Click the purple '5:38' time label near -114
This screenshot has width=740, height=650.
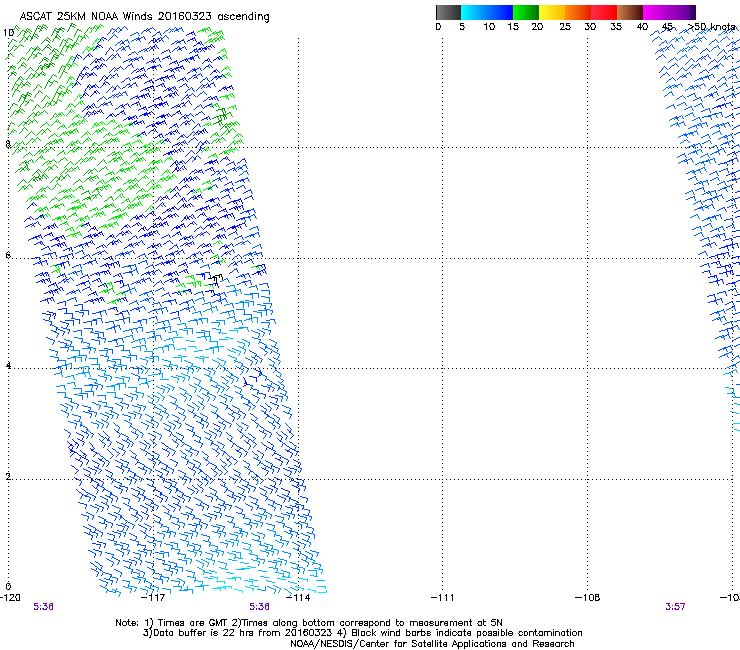tap(260, 607)
